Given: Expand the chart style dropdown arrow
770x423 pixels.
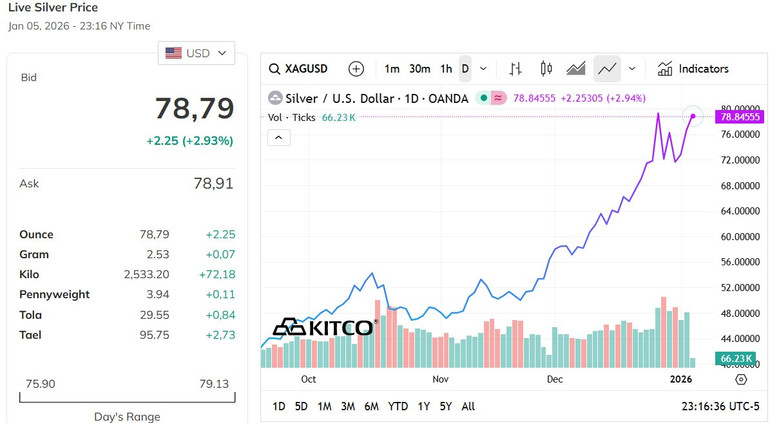Looking at the screenshot, I should click(631, 69).
